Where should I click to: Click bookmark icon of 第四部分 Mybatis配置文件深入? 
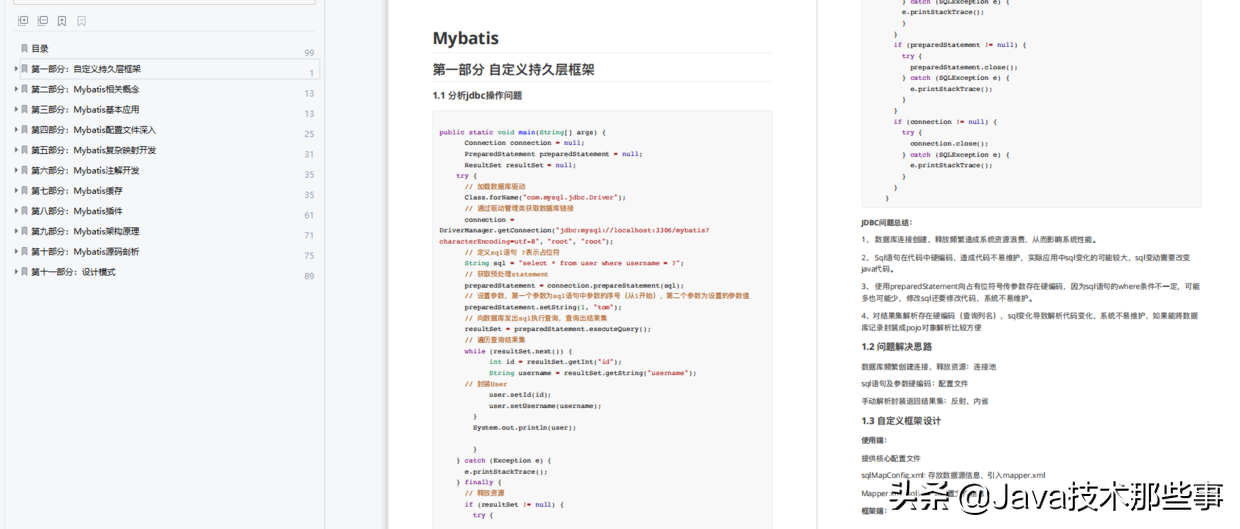pos(24,130)
